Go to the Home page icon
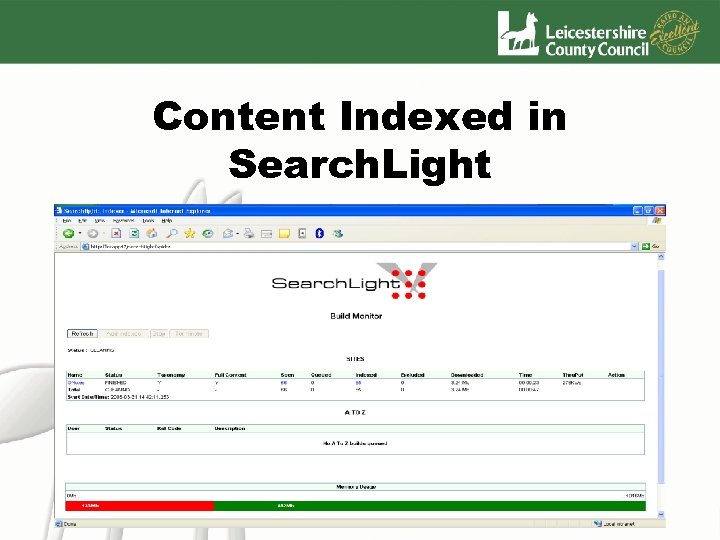The width and height of the screenshot is (720, 540). pos(152,233)
